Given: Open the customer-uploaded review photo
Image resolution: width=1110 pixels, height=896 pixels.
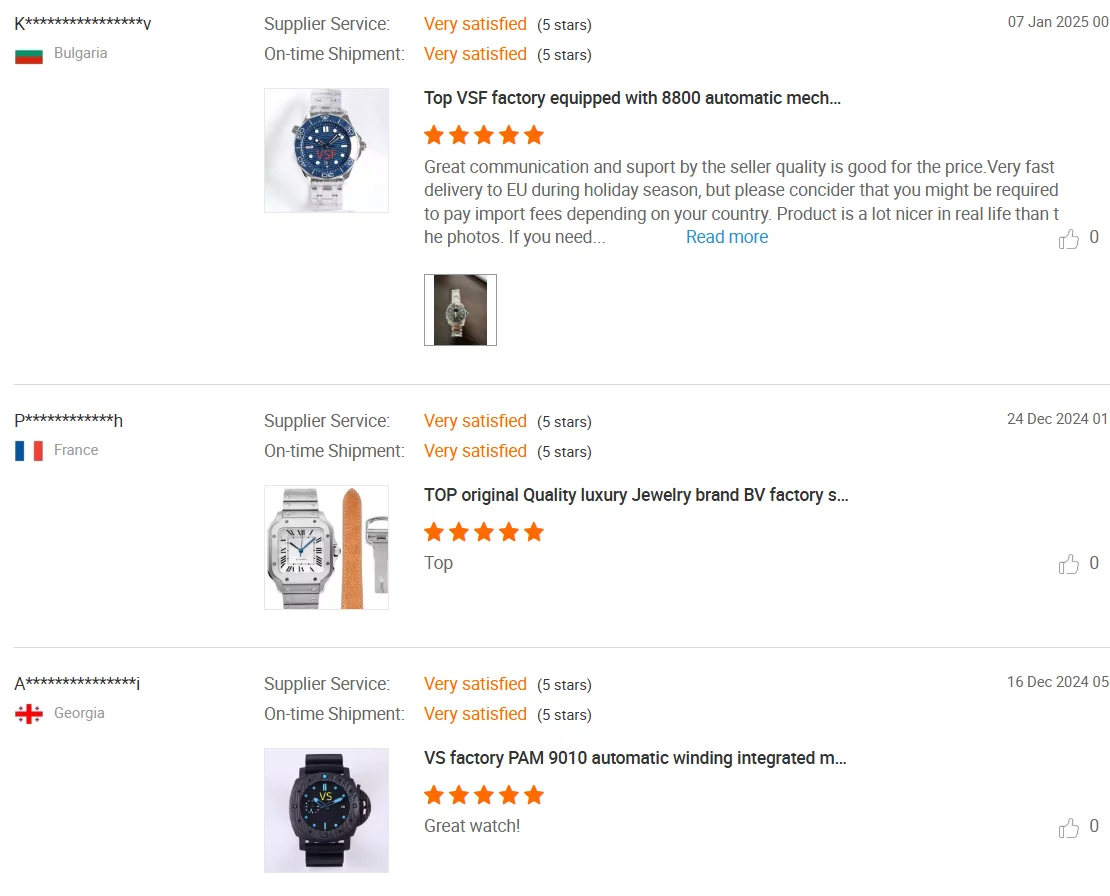Looking at the screenshot, I should 460,310.
